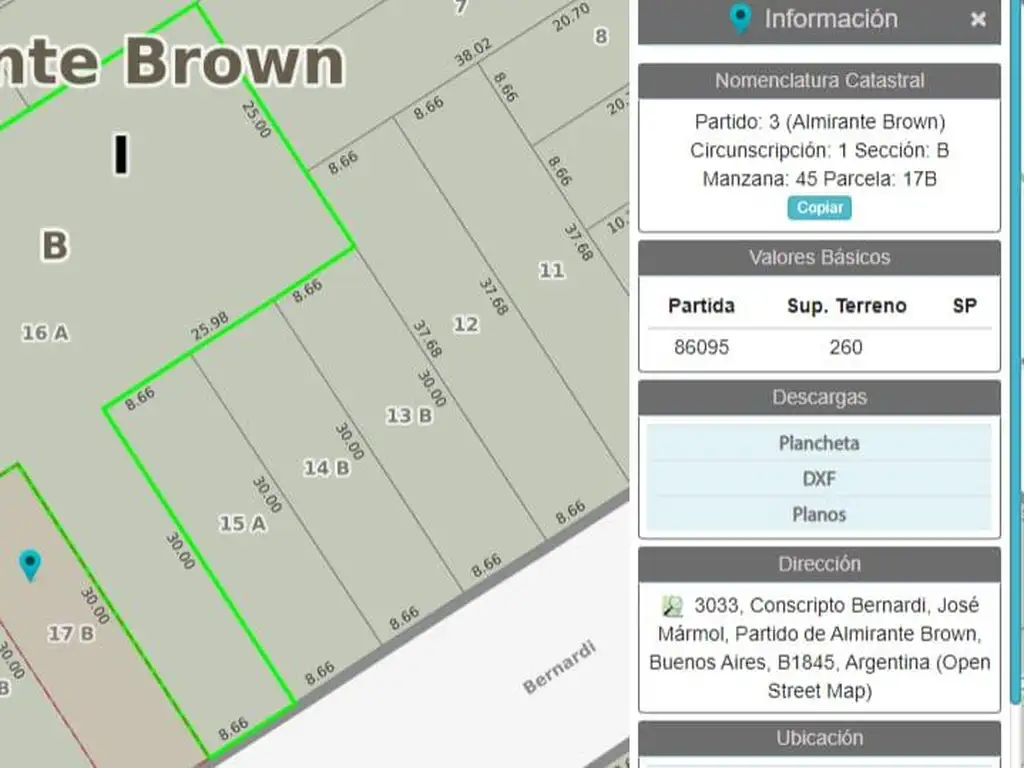Screen dimensions: 1024x768
Task: Select parcel 13 B on the map
Action: tap(409, 415)
